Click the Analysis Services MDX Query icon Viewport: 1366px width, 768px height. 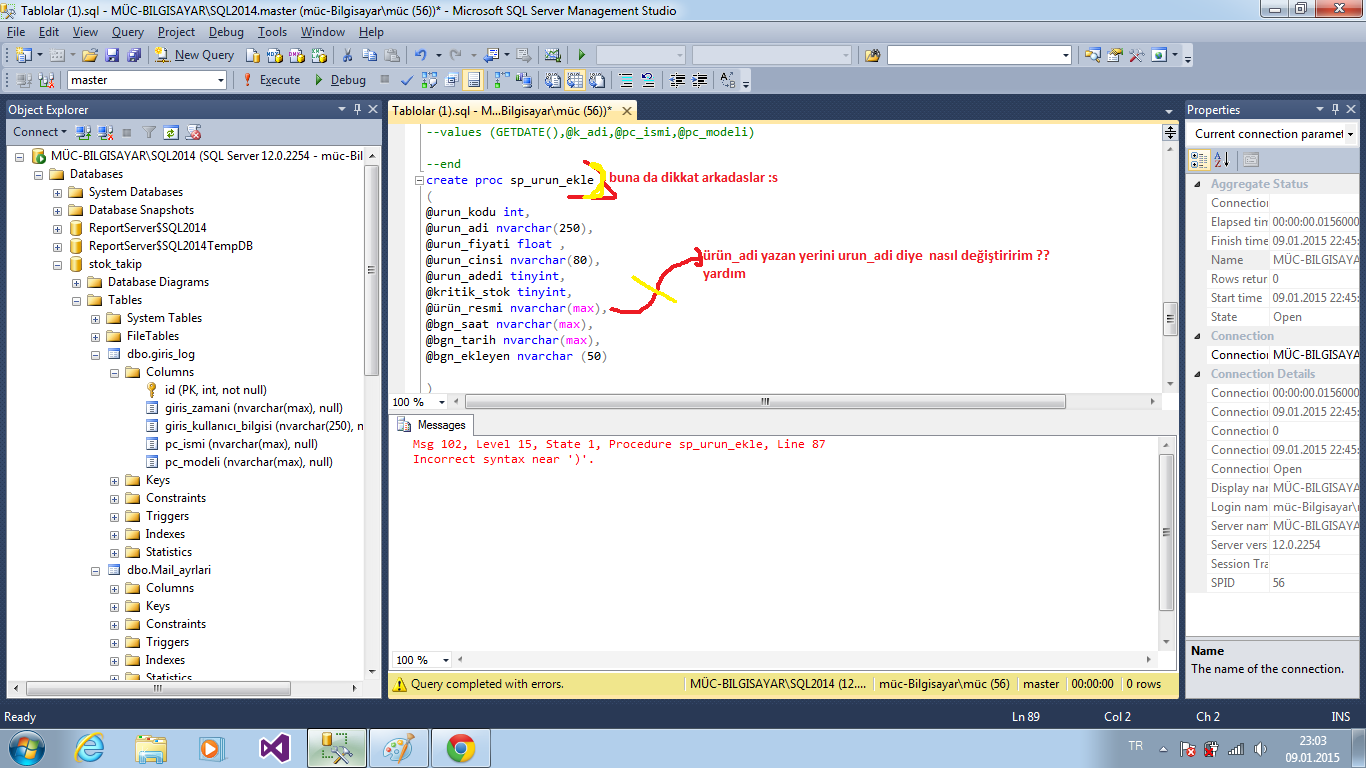click(274, 55)
